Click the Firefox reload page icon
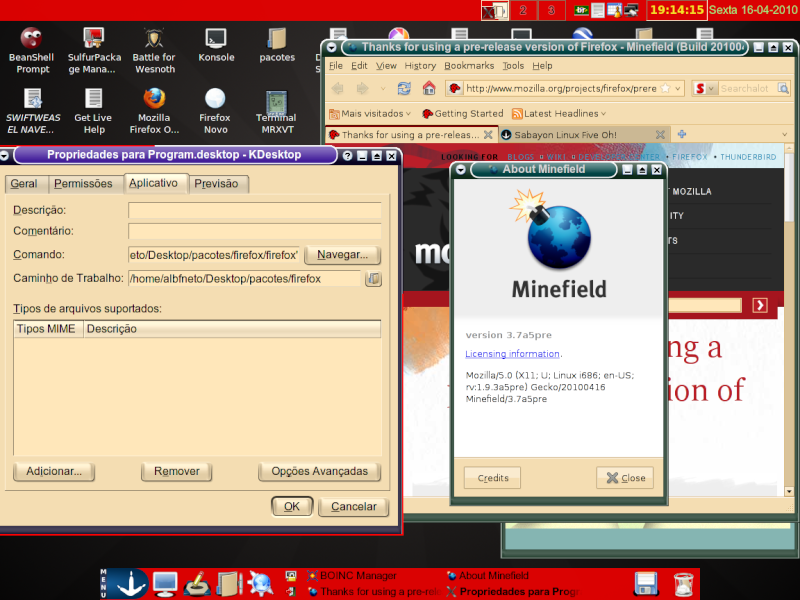This screenshot has height=600, width=800. tap(404, 88)
